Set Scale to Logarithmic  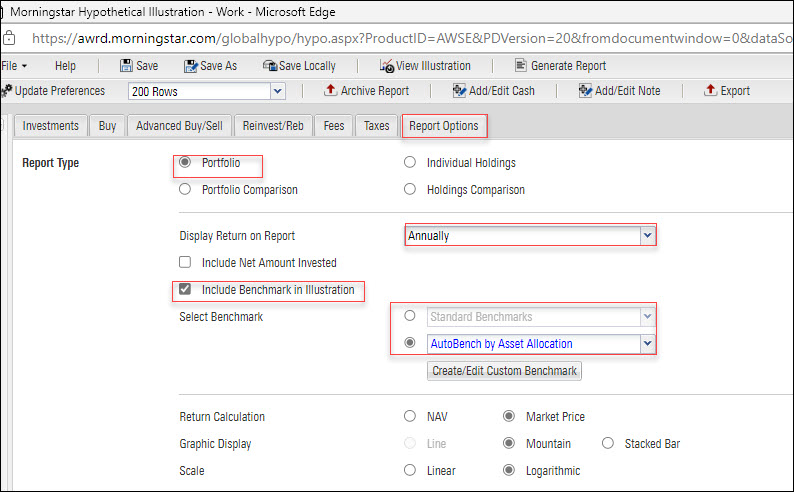(508, 470)
